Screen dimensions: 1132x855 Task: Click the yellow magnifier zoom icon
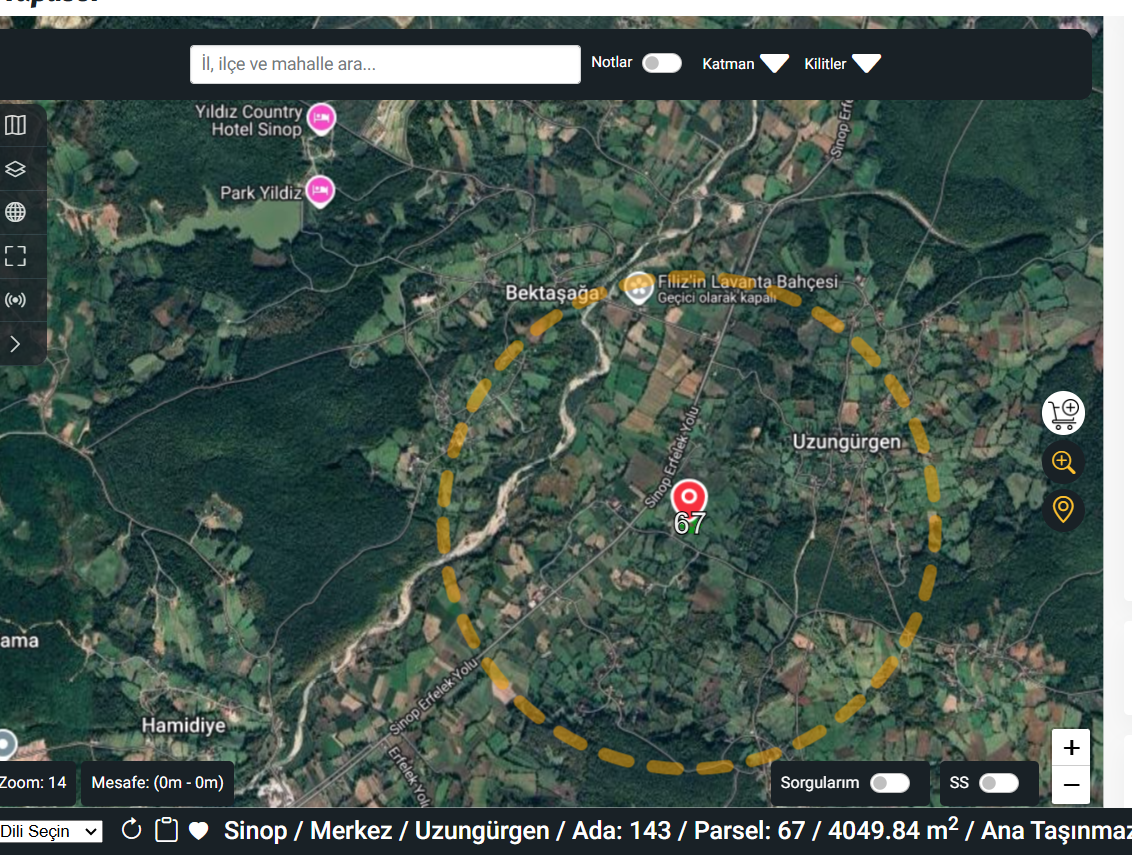1063,462
